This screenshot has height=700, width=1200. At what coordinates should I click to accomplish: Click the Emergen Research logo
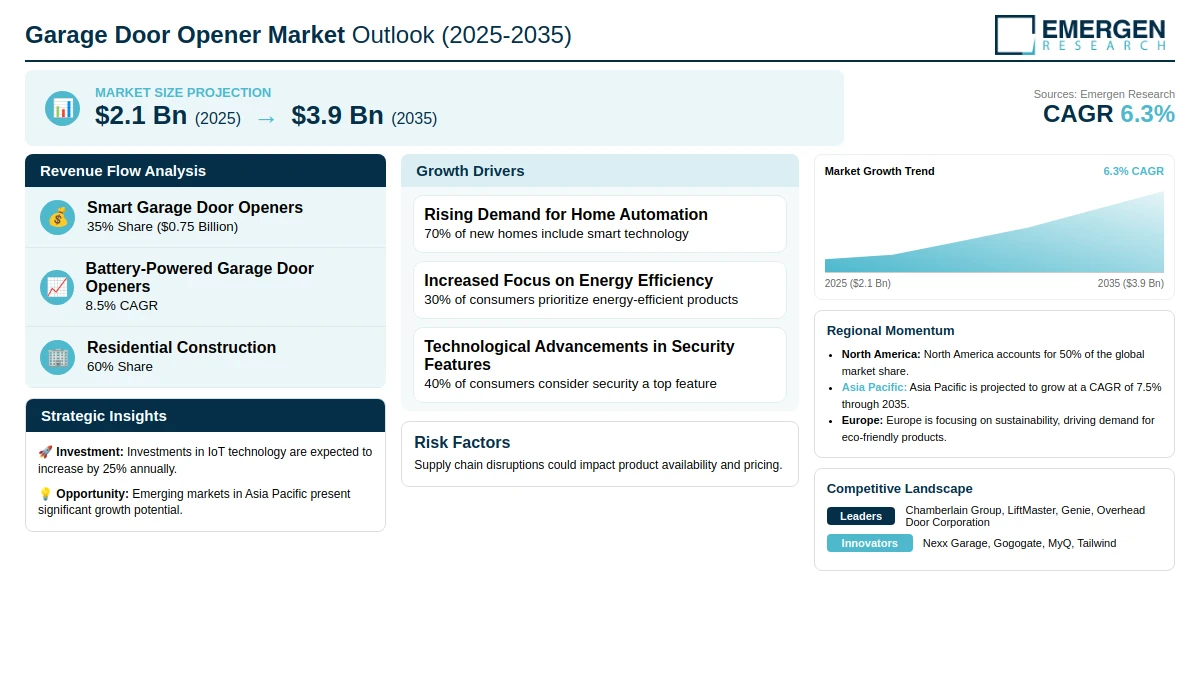1080,35
